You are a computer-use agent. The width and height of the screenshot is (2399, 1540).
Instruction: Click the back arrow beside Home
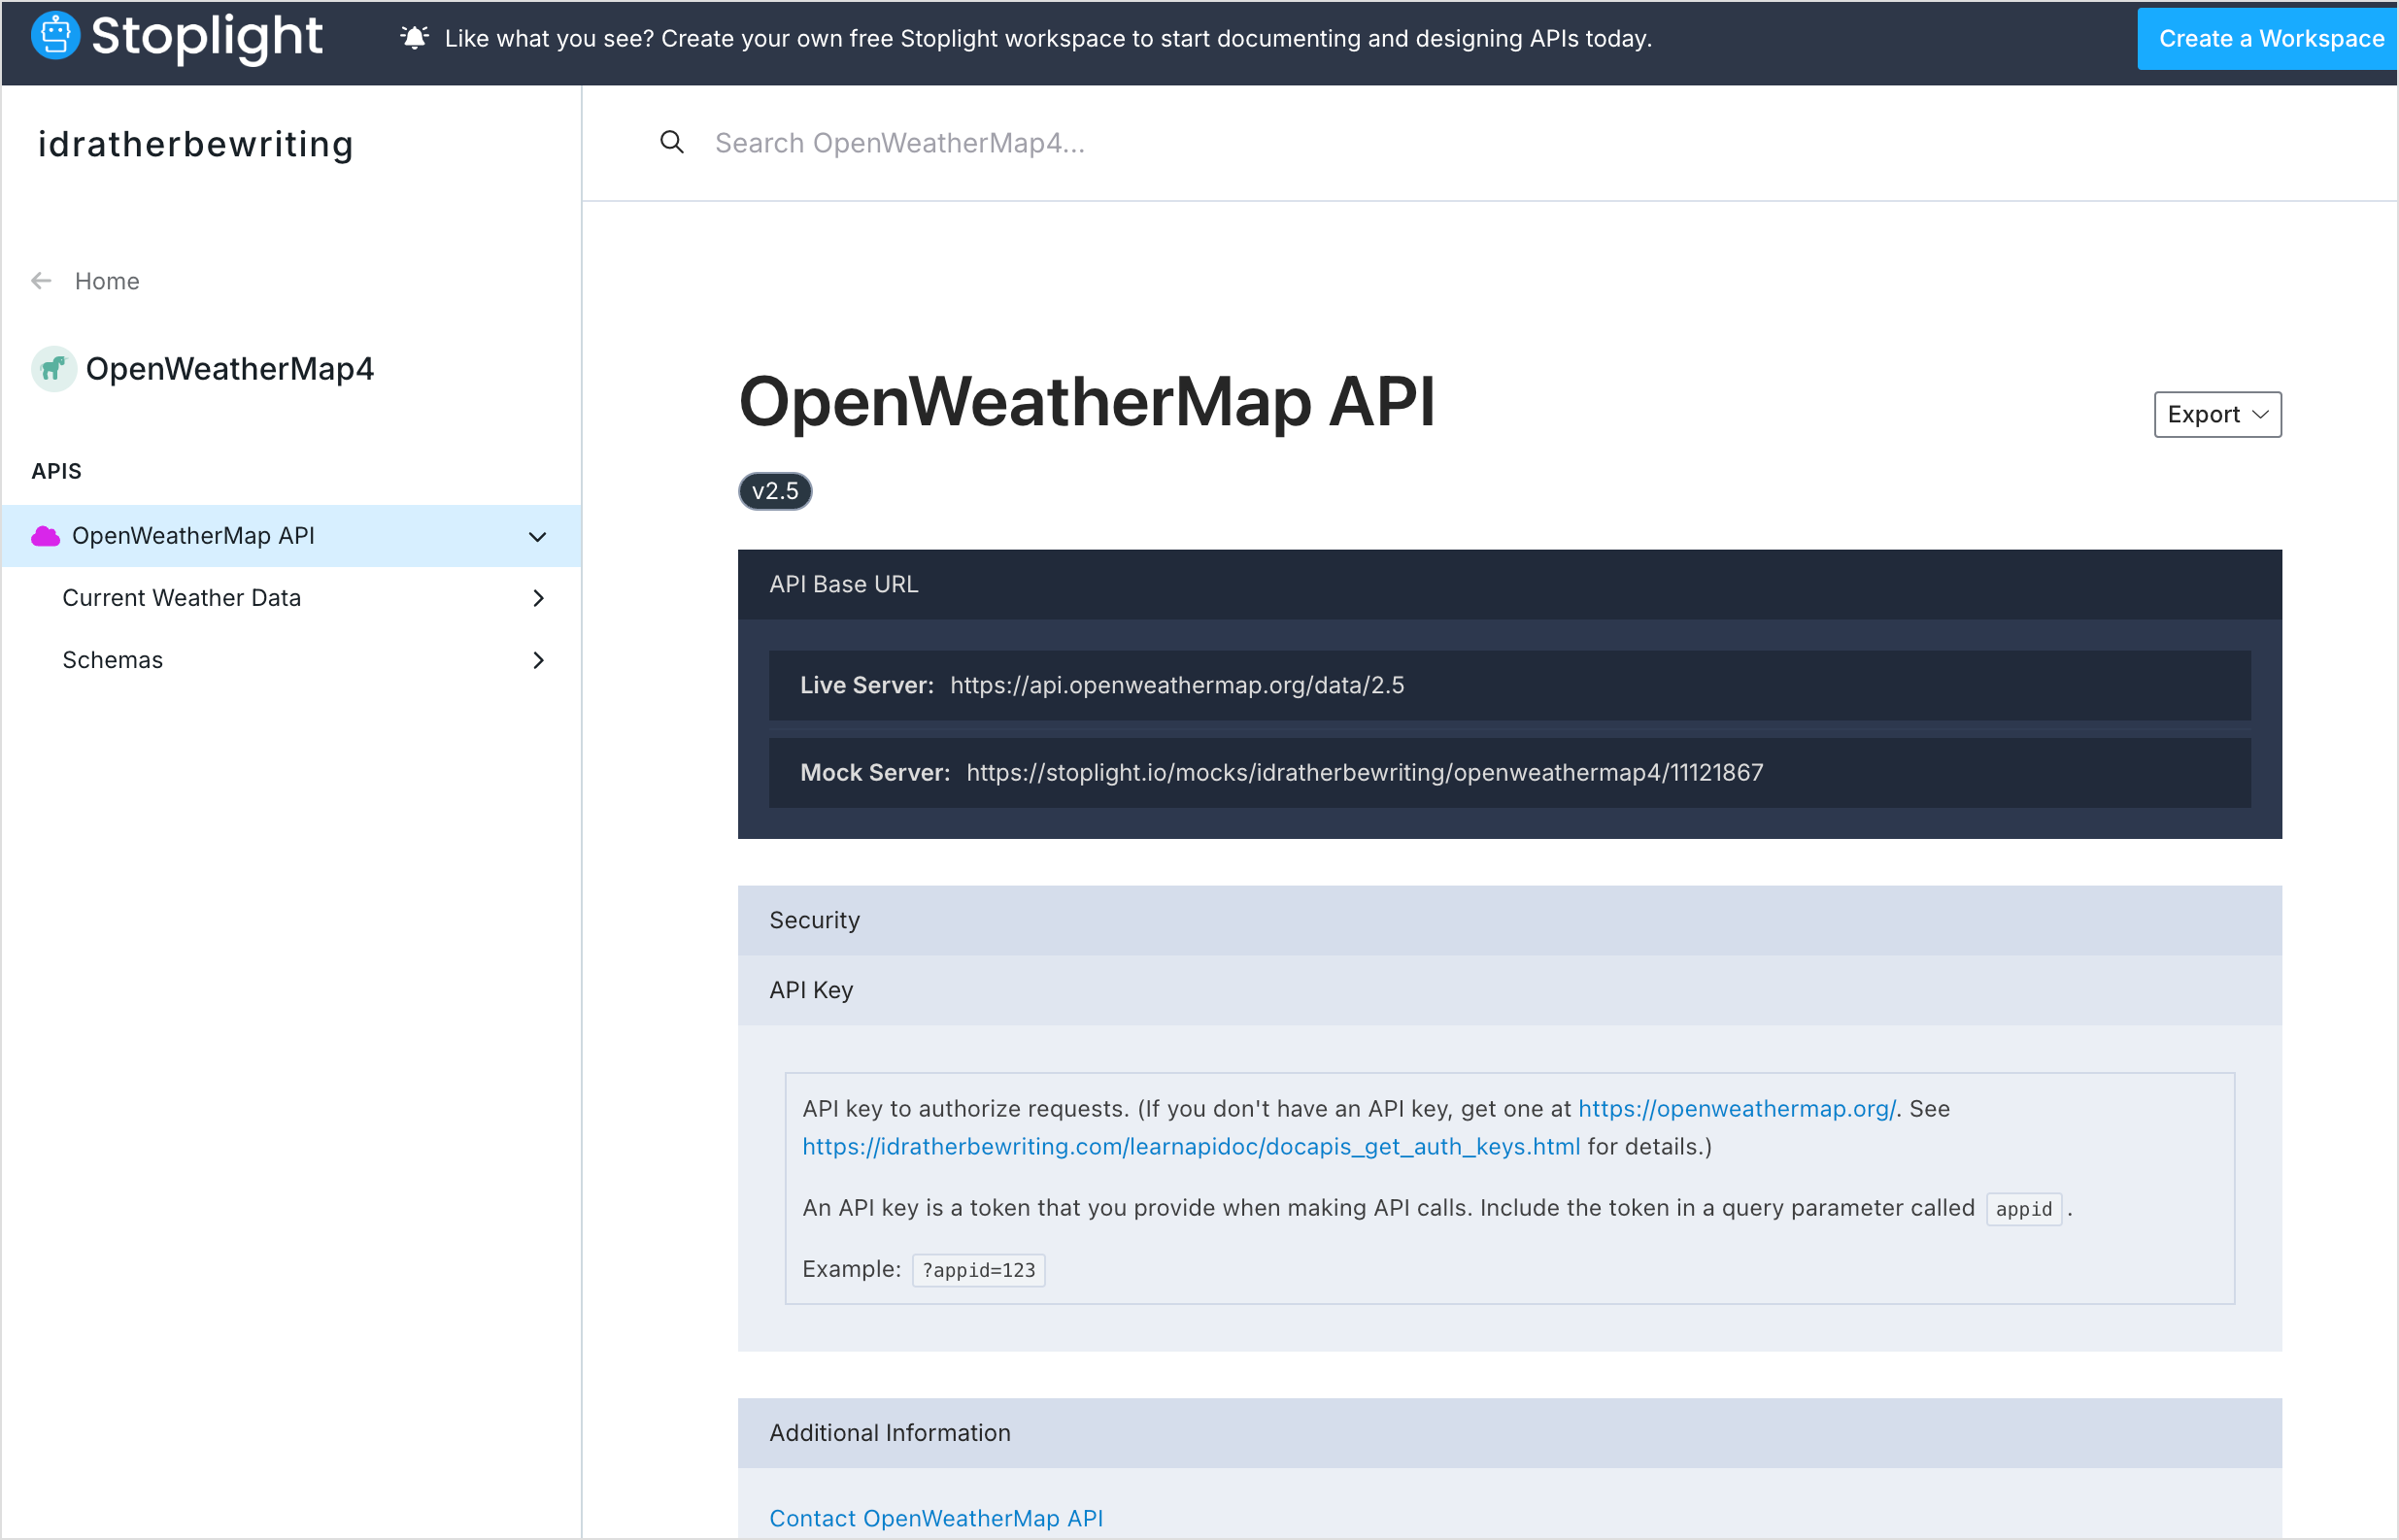tap(41, 281)
